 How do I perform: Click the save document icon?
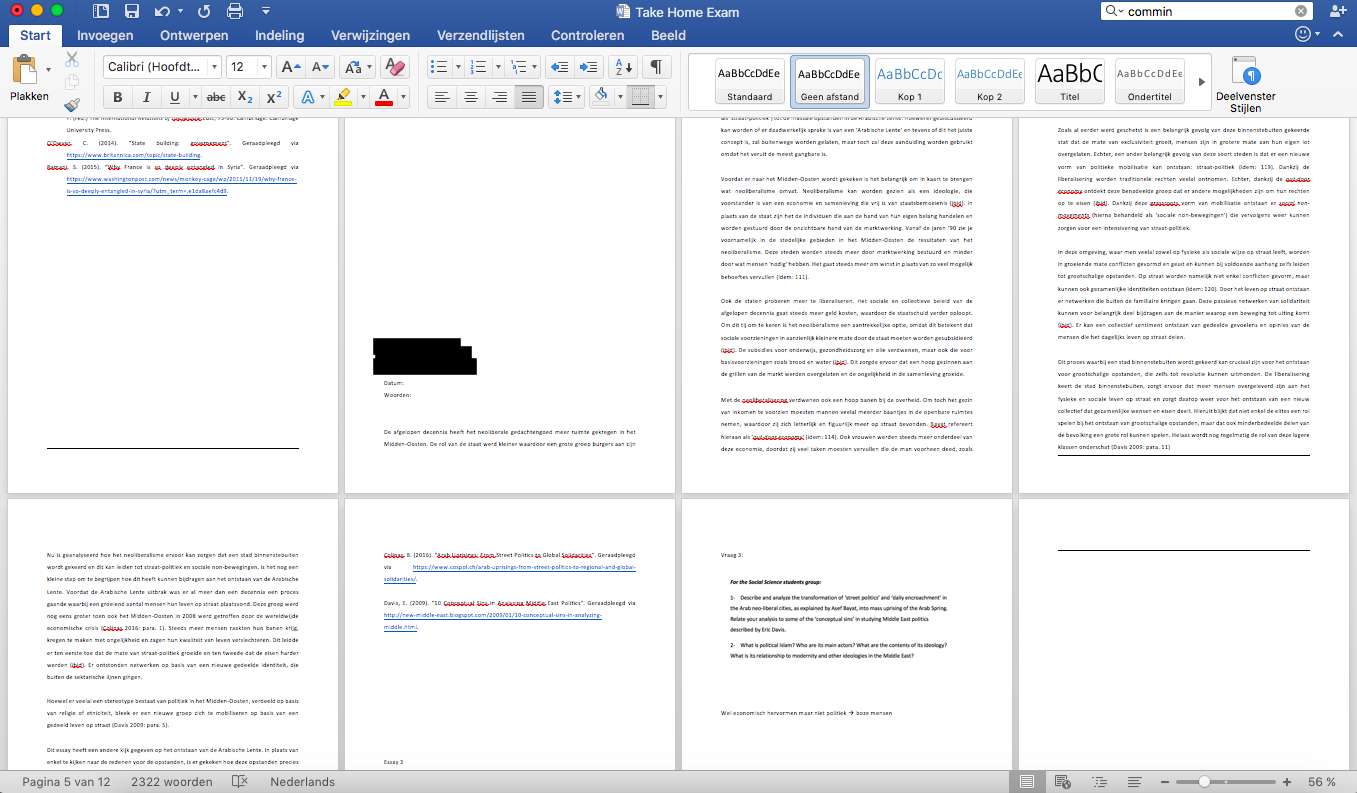(132, 12)
